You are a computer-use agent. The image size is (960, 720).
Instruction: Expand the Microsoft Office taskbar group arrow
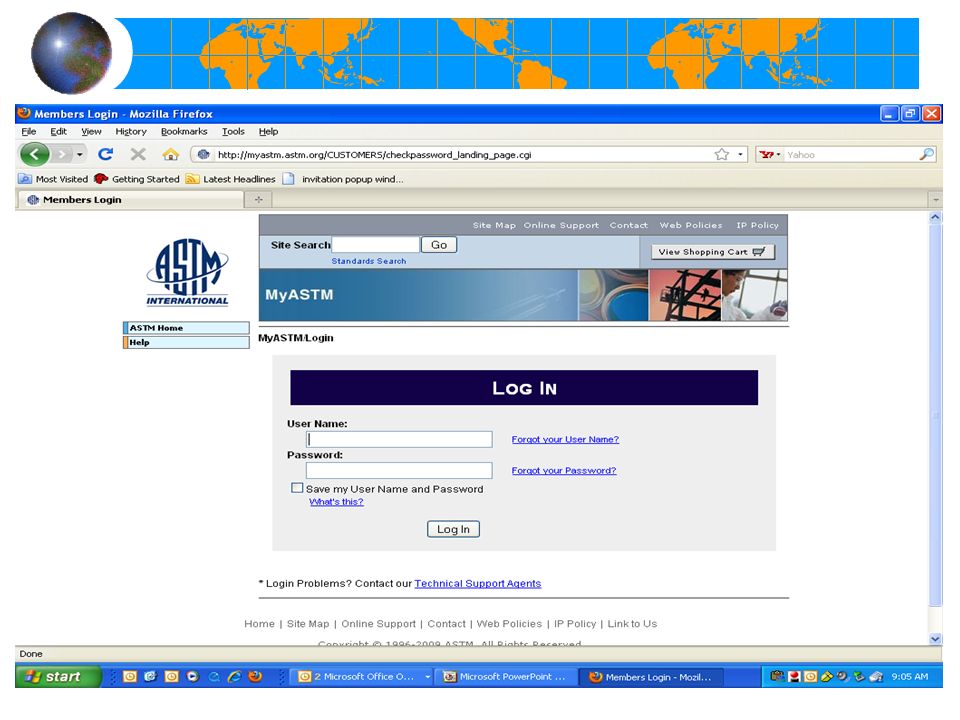[x=427, y=677]
